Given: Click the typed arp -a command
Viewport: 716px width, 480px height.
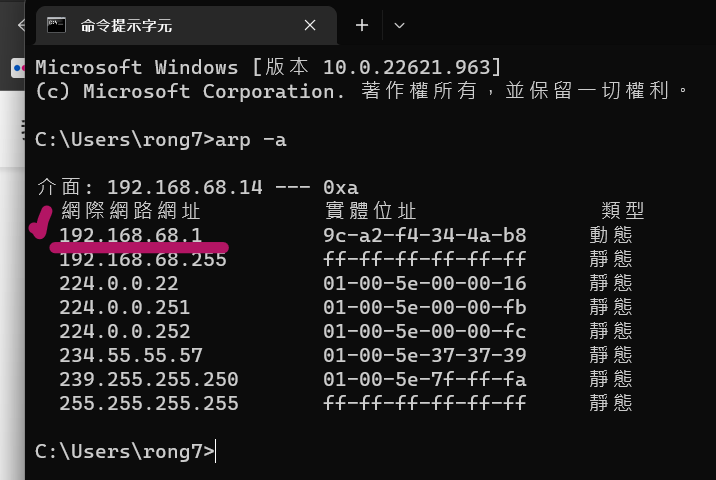Looking at the screenshot, I should (x=251, y=139).
